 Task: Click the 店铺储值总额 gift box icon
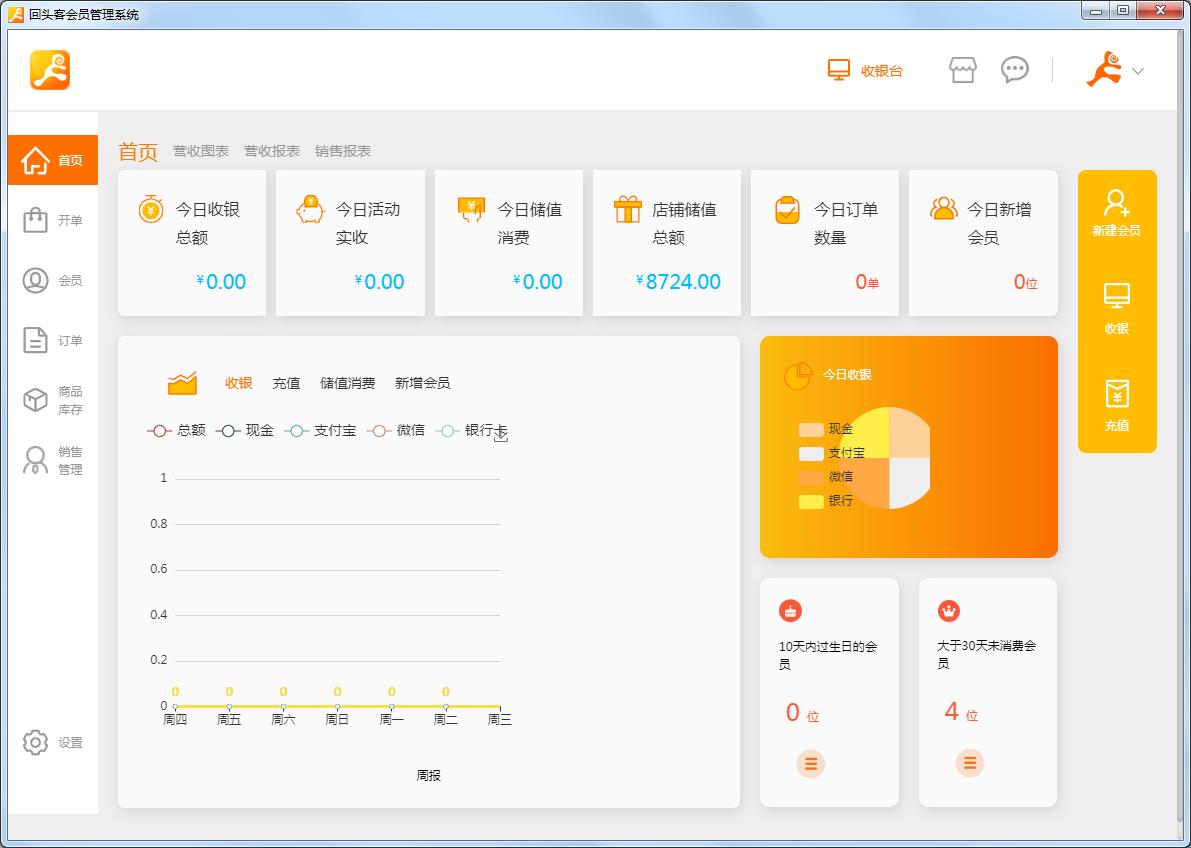point(627,209)
